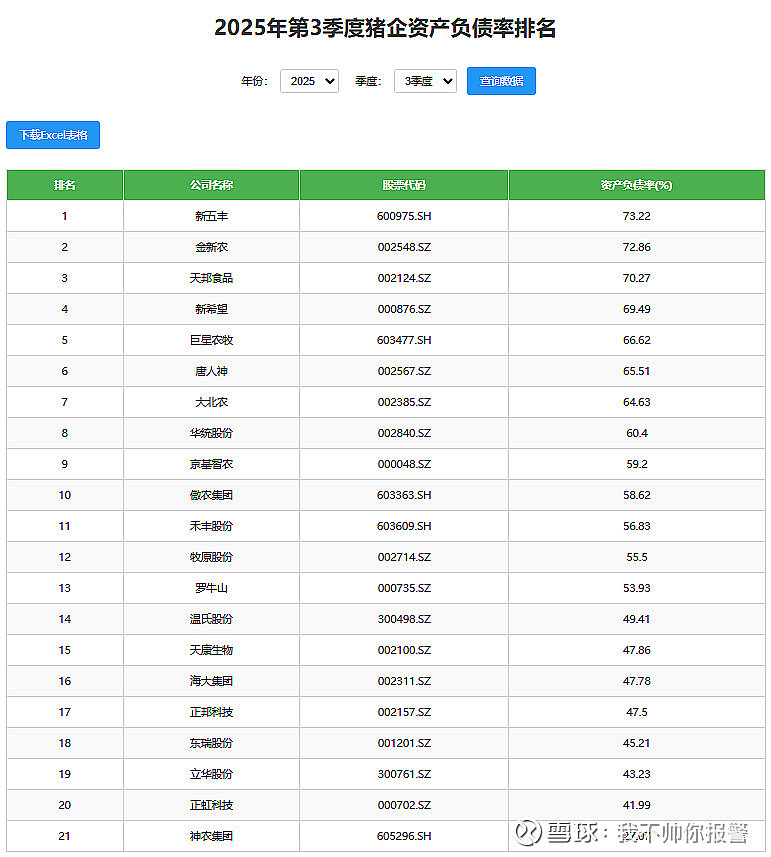The height and width of the screenshot is (857, 771).
Task: Open the 年份 year dropdown showing 2025
Action: [x=309, y=81]
